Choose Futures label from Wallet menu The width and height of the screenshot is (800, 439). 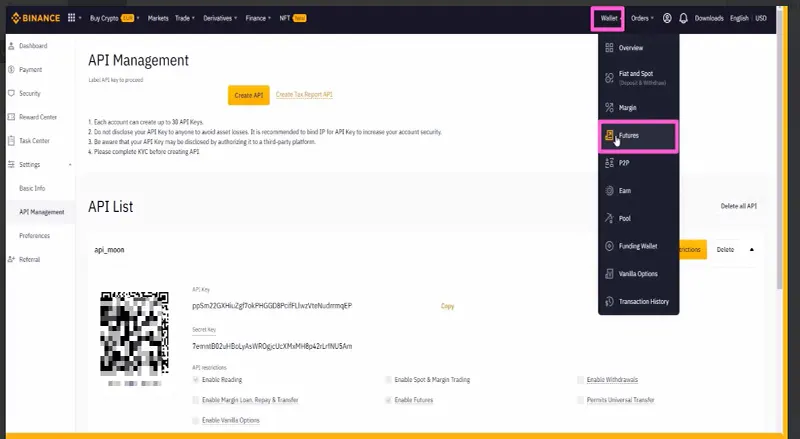tap(629, 135)
